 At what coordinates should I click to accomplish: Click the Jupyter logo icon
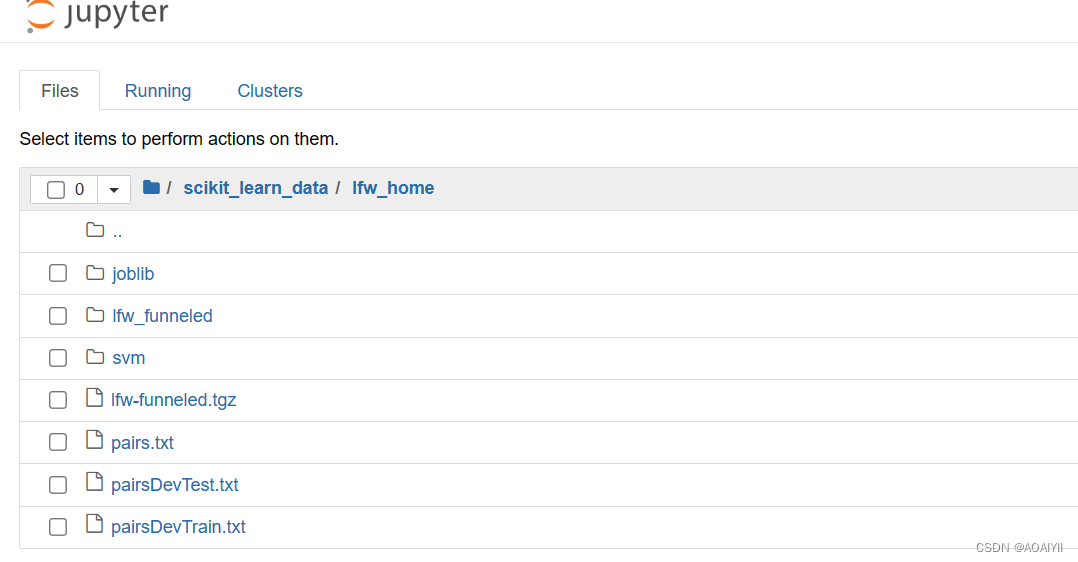pos(40,16)
